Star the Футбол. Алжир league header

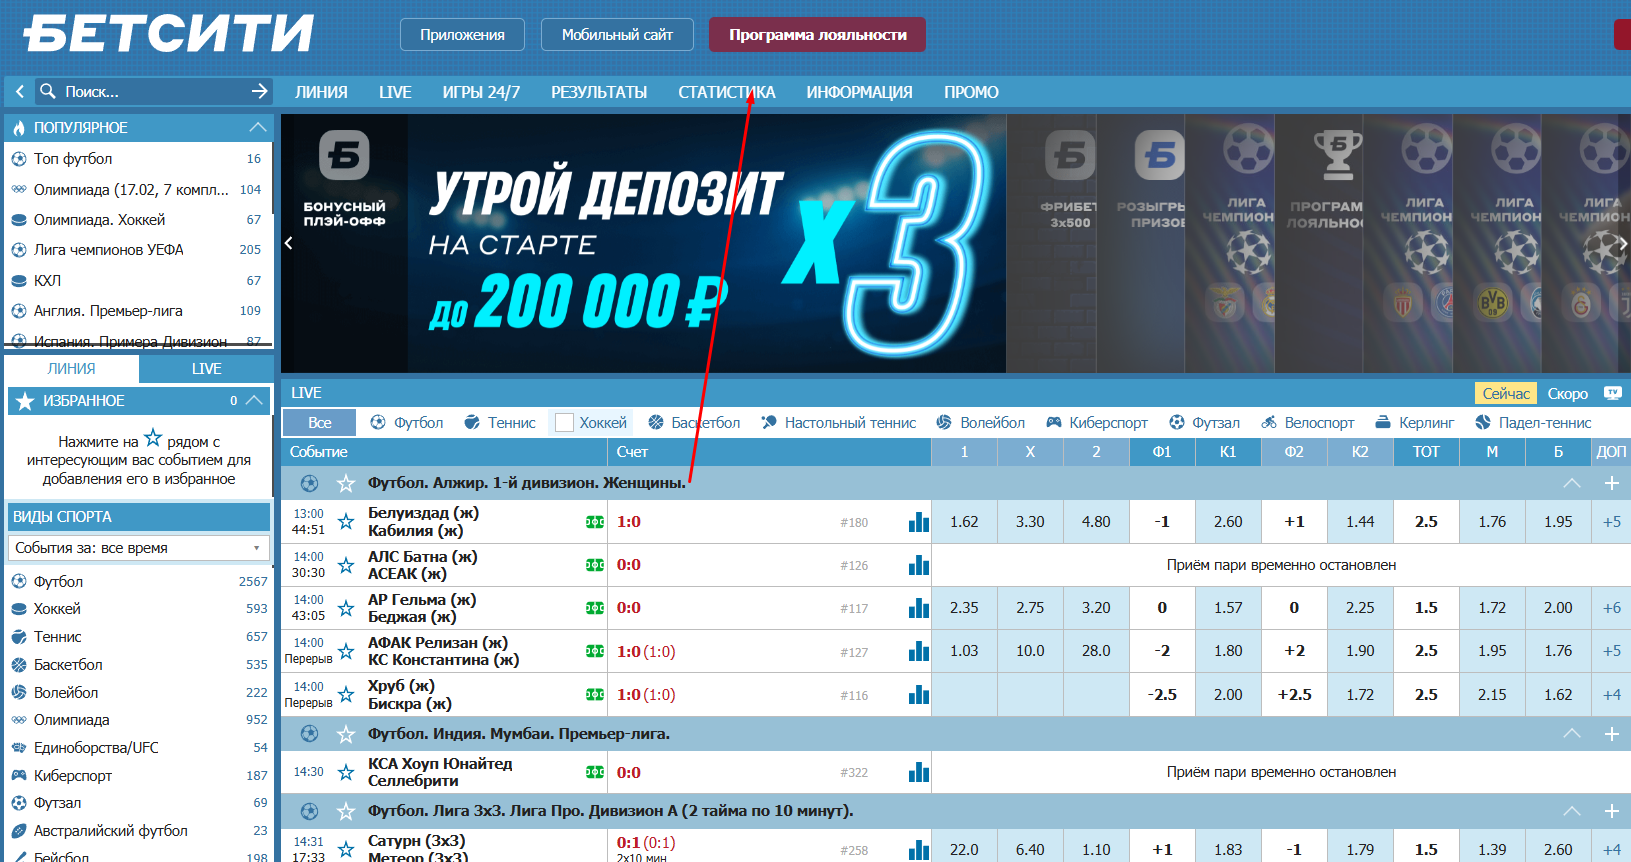346,483
